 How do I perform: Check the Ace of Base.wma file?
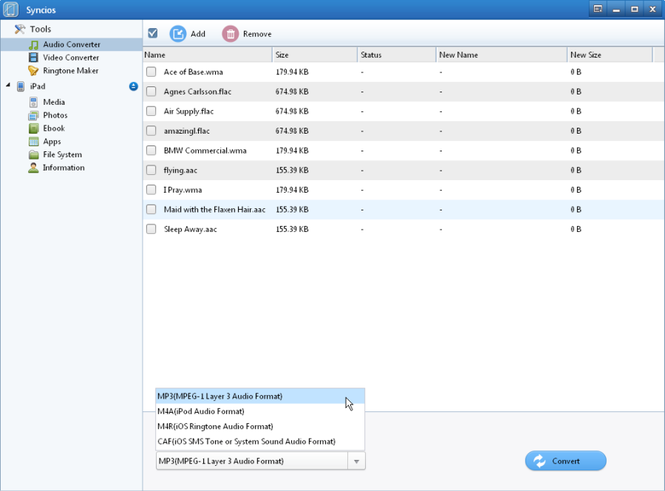click(x=152, y=72)
